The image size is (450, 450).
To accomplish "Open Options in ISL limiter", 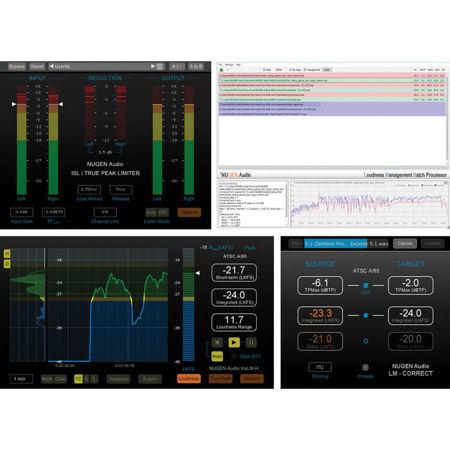I will 189,212.
